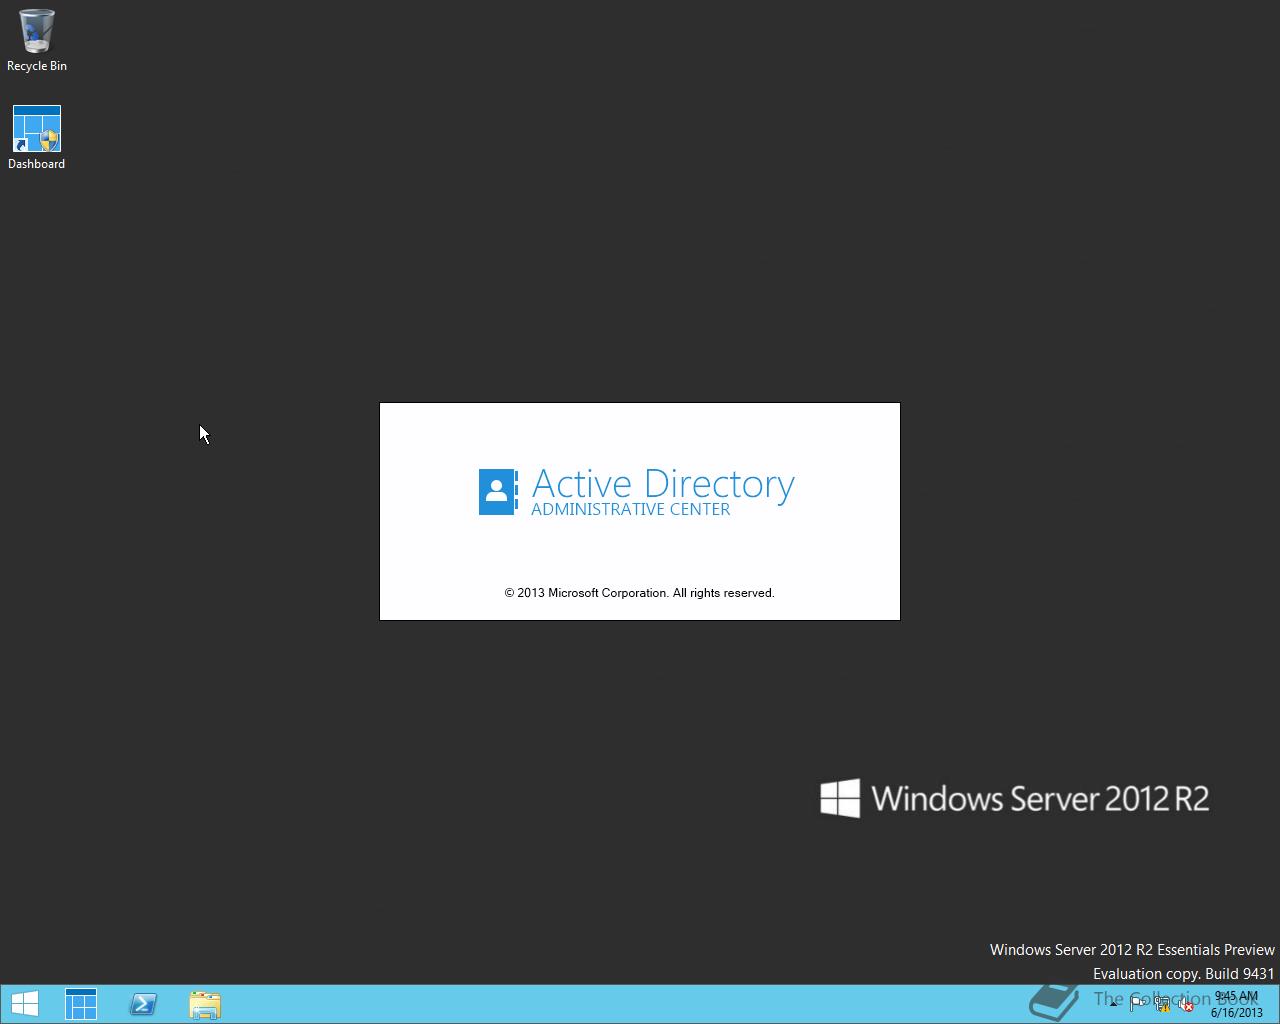Select the Dashboard desktop shortcut
Screen dimensions: 1280x1024
[x=37, y=138]
